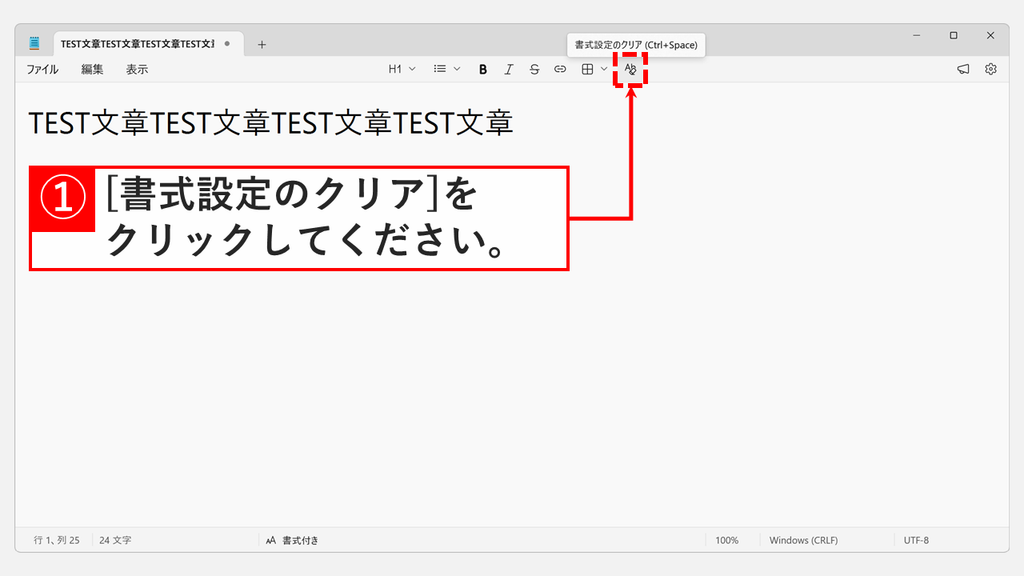The height and width of the screenshot is (576, 1024).
Task: Click the 24 文字 character count
Action: pyautogui.click(x=116, y=540)
